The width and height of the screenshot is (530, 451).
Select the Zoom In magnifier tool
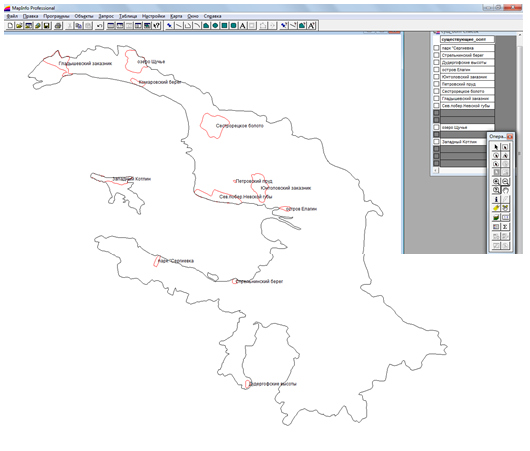click(x=496, y=181)
